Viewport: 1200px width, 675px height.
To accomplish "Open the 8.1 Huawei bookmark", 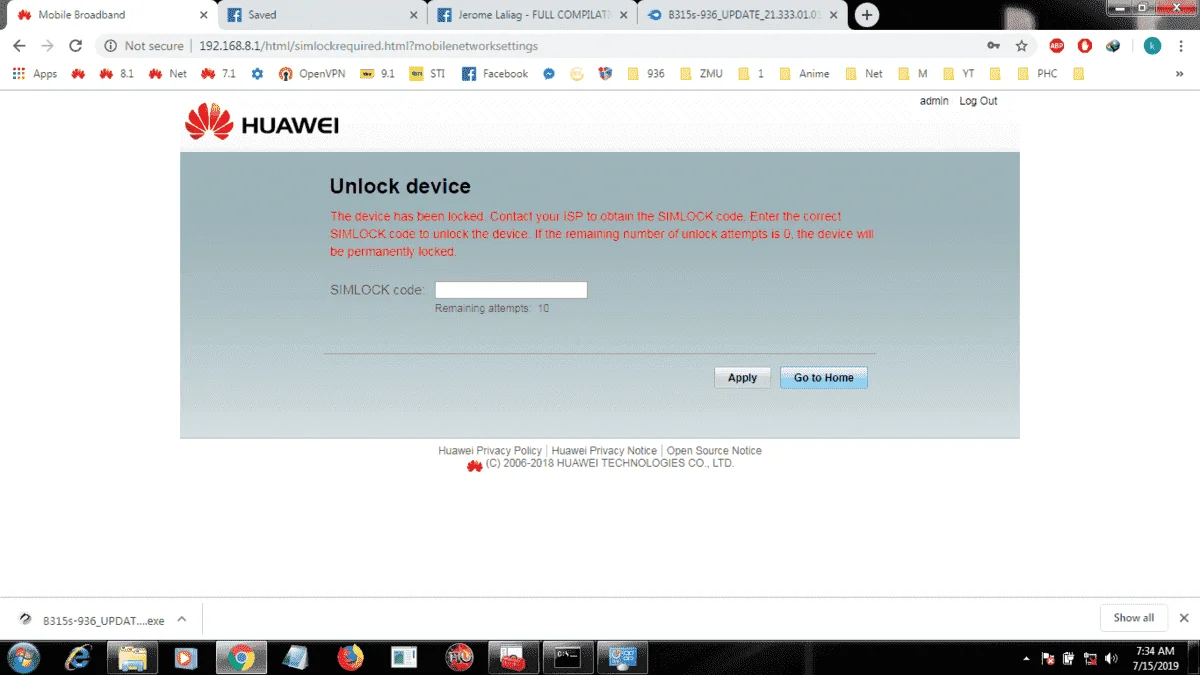I will (116, 74).
